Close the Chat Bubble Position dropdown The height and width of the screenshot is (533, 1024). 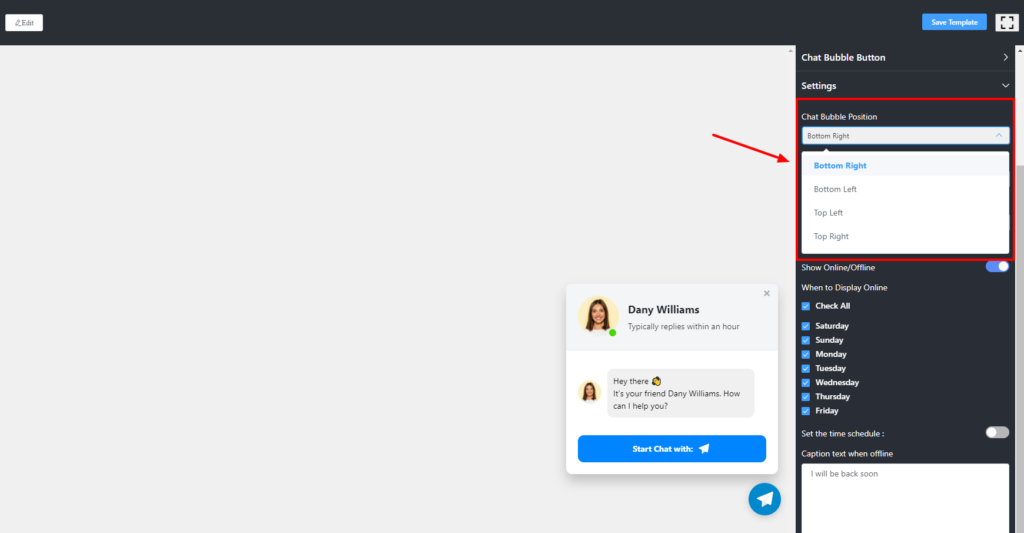pos(905,136)
